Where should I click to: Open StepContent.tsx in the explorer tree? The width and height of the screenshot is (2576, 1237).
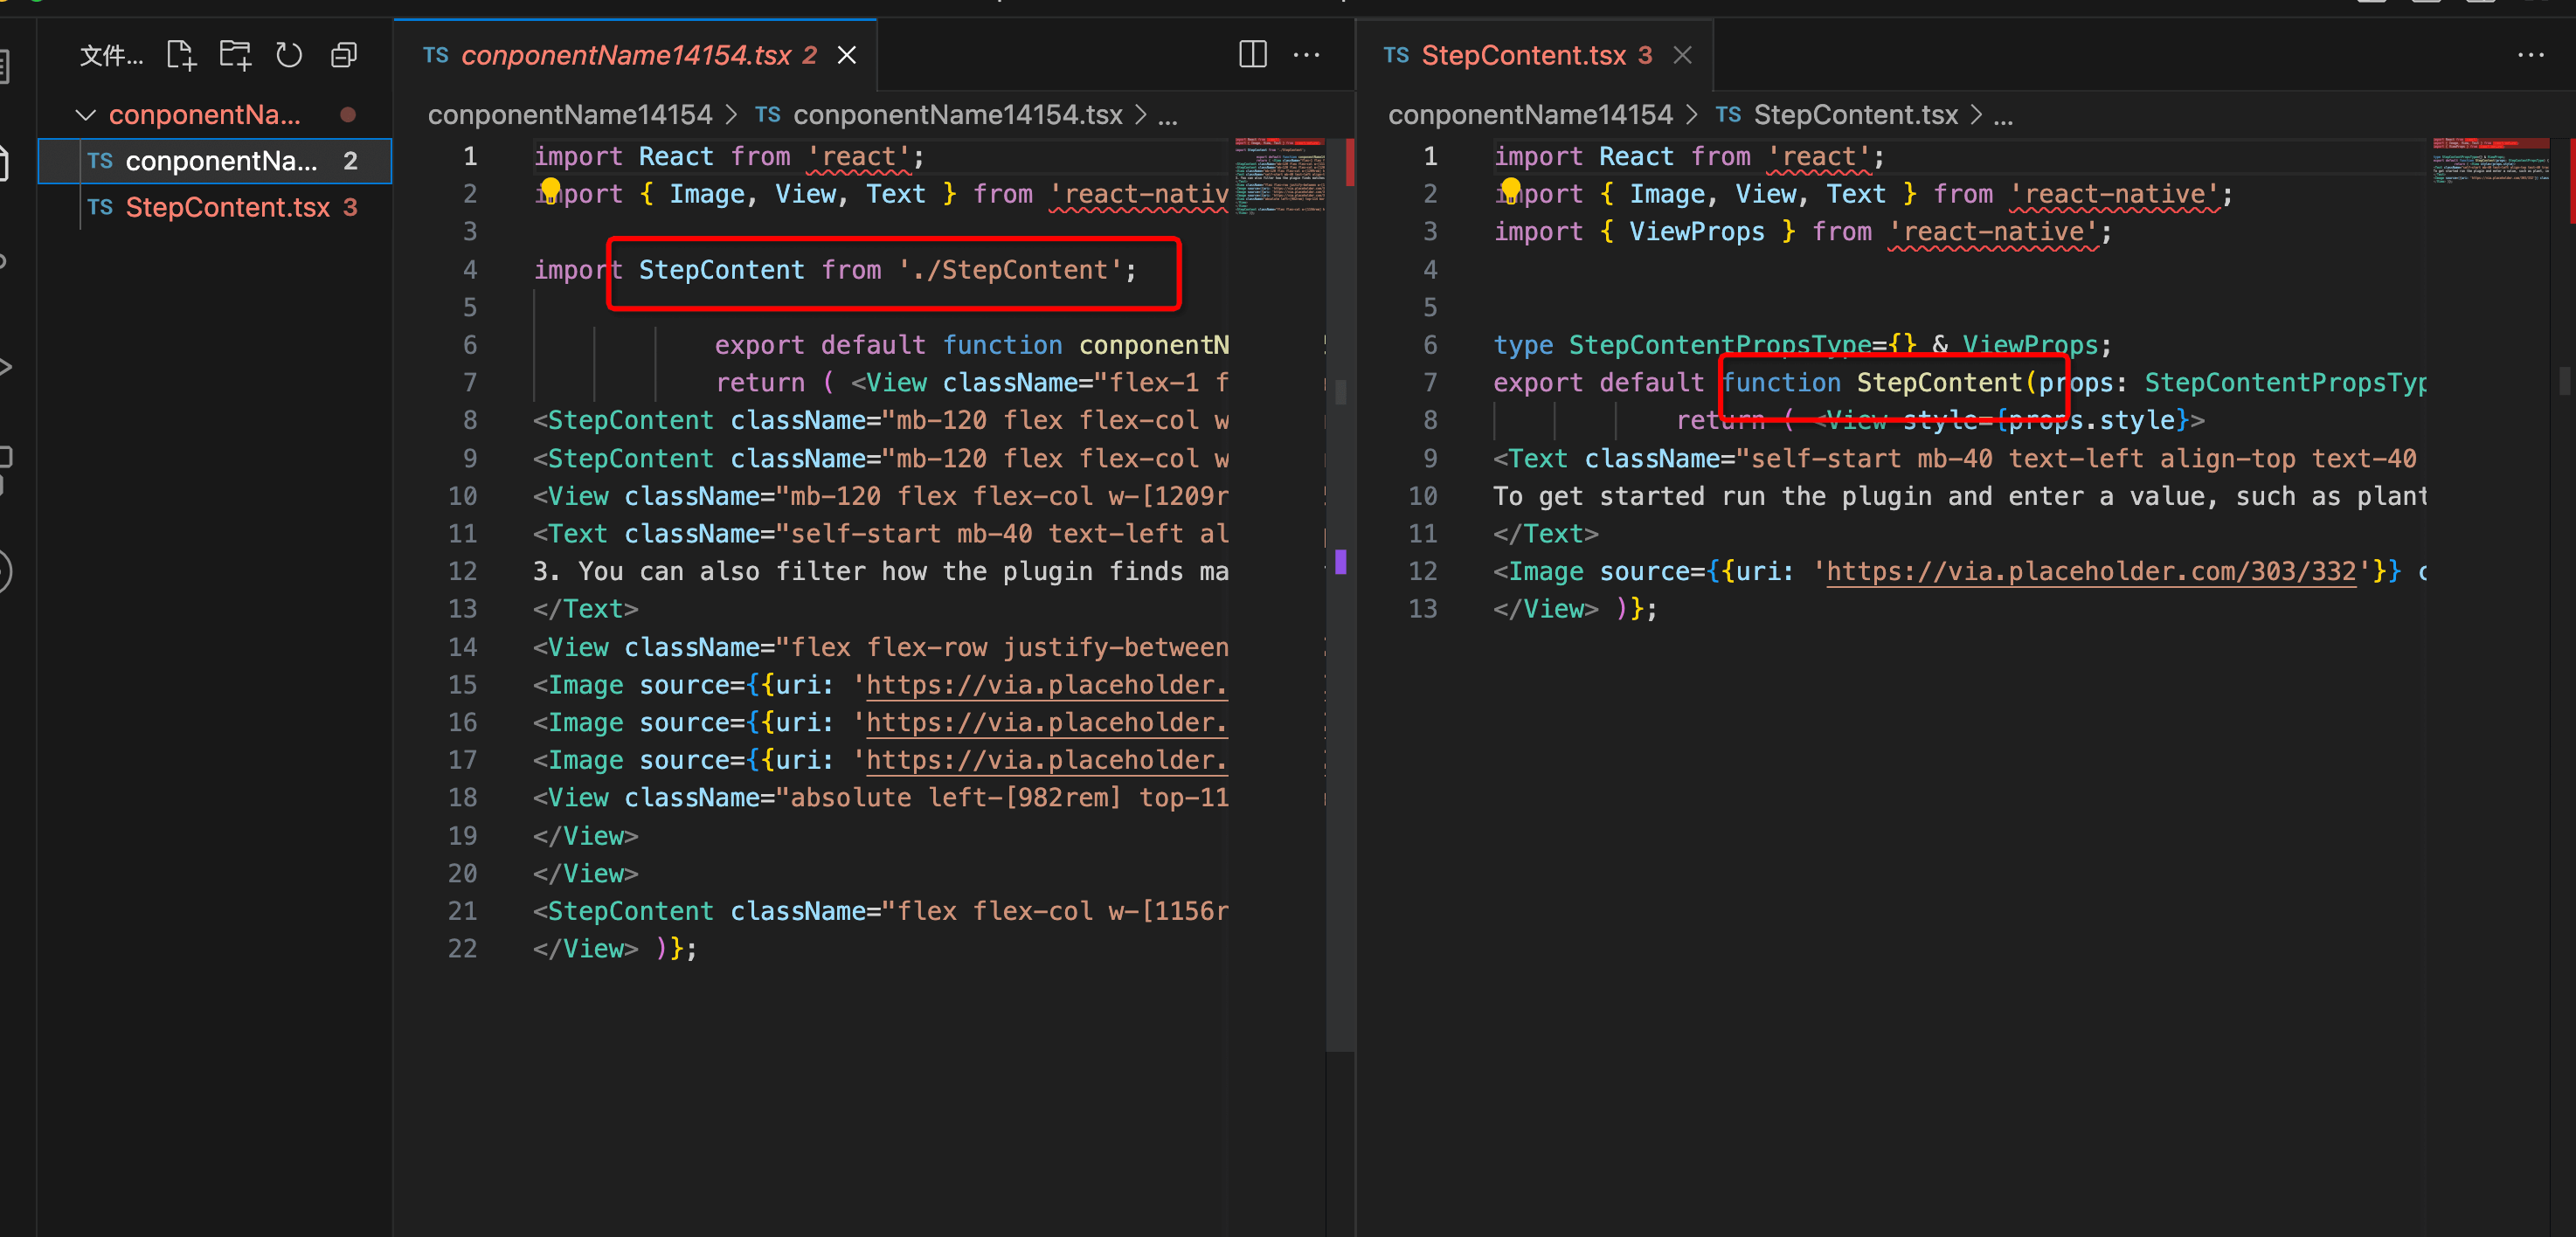pos(215,207)
